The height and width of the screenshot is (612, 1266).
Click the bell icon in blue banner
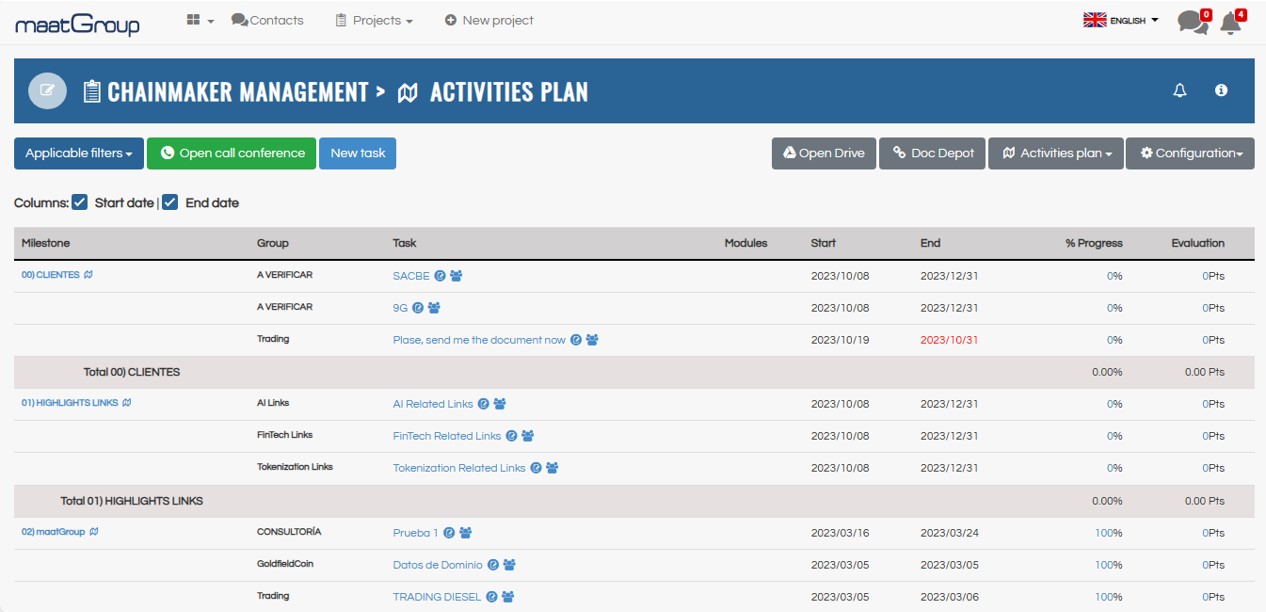coord(1180,90)
